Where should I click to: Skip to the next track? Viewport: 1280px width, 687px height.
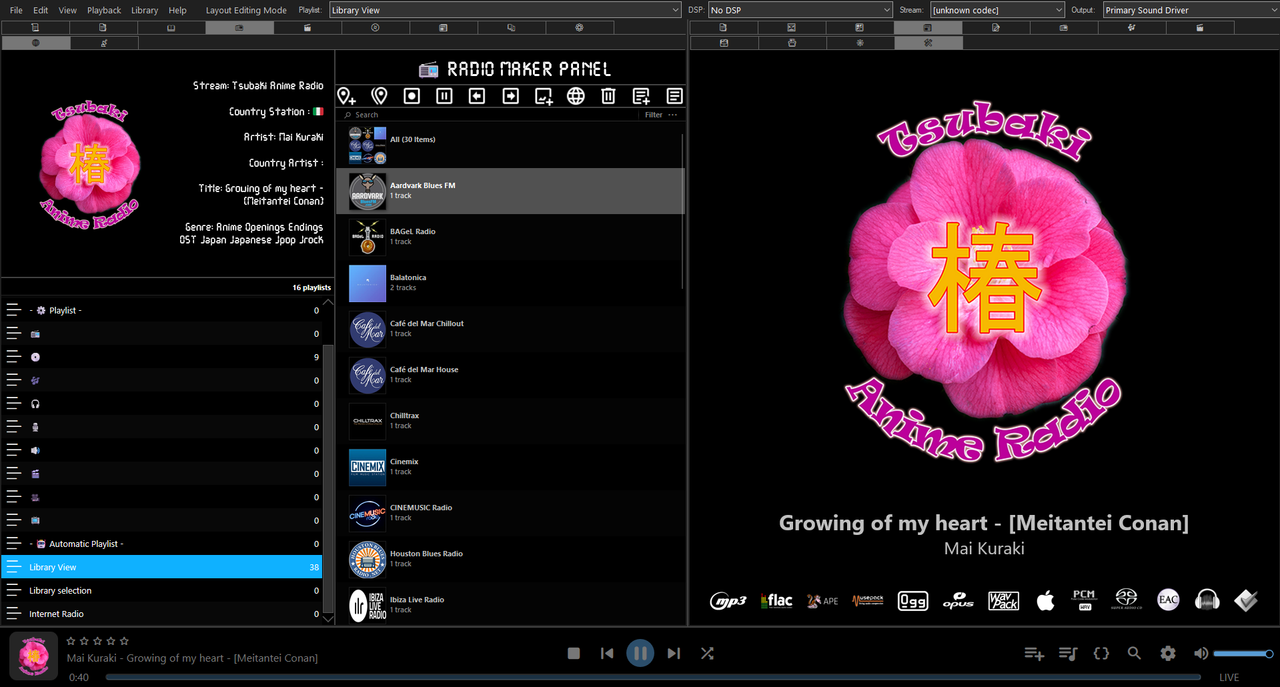[x=673, y=653]
